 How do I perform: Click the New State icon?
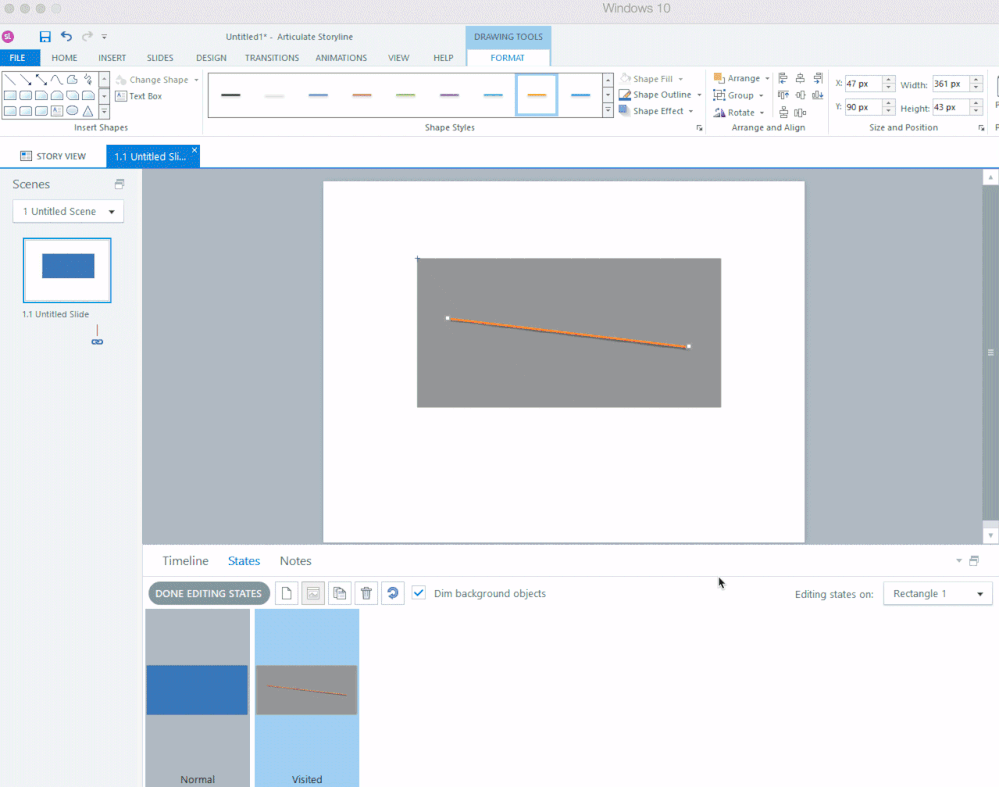tap(287, 594)
